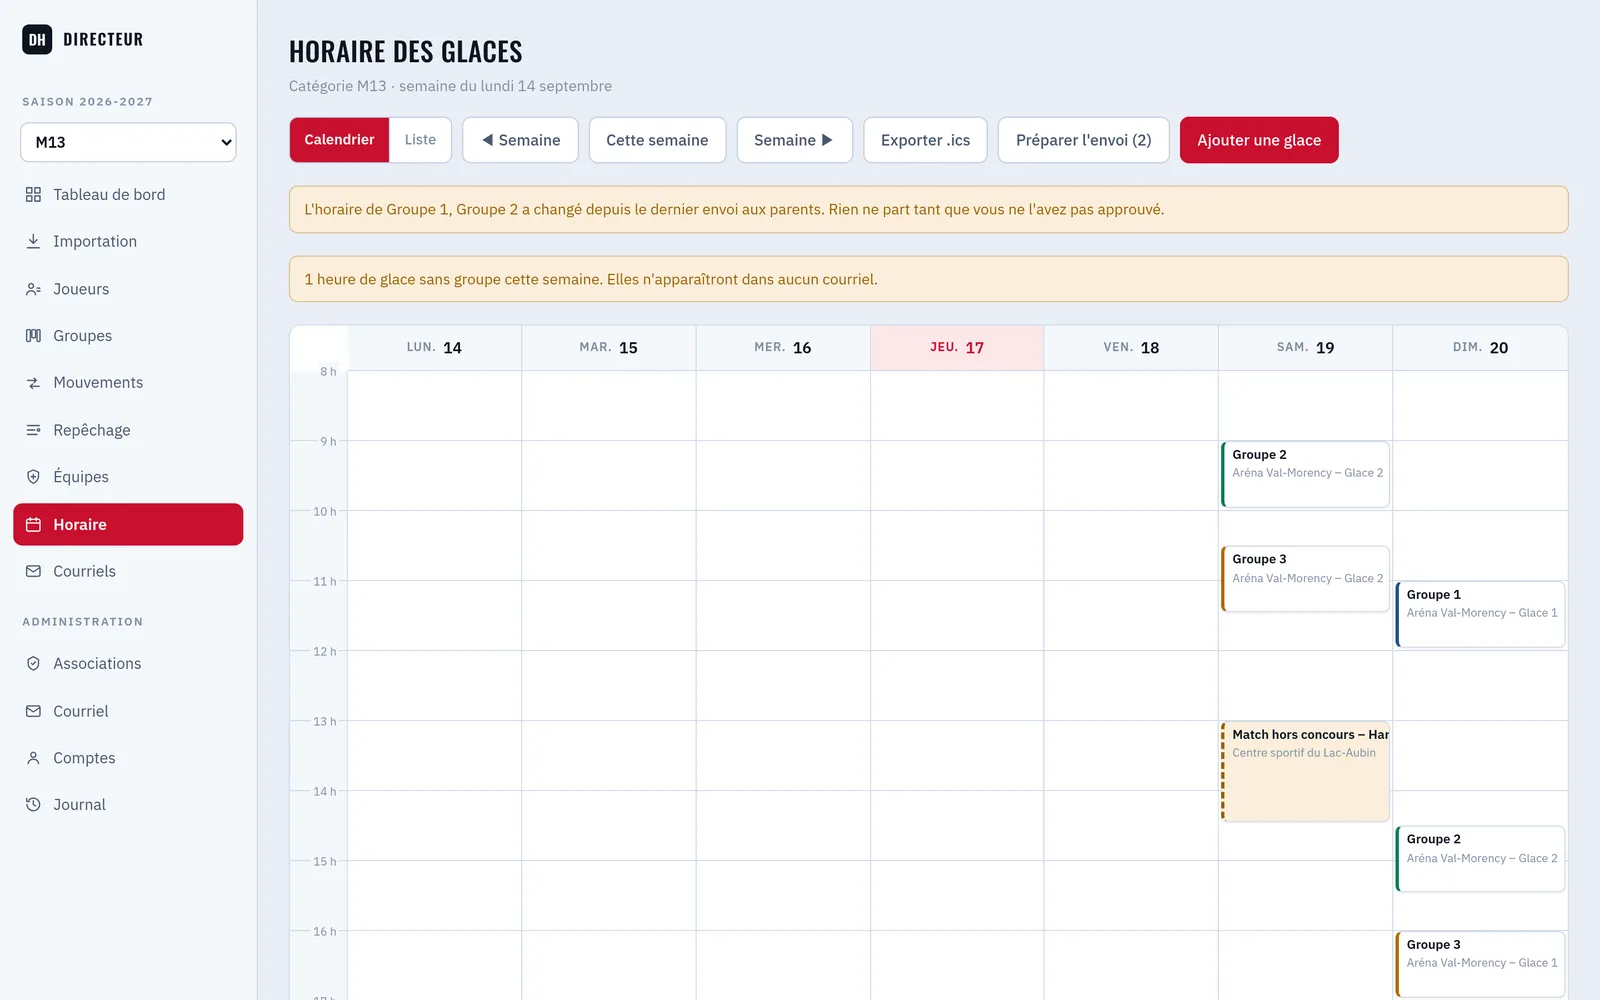Image resolution: width=1600 pixels, height=1000 pixels.
Task: Click the MAR. 15 day header
Action: coord(608,348)
